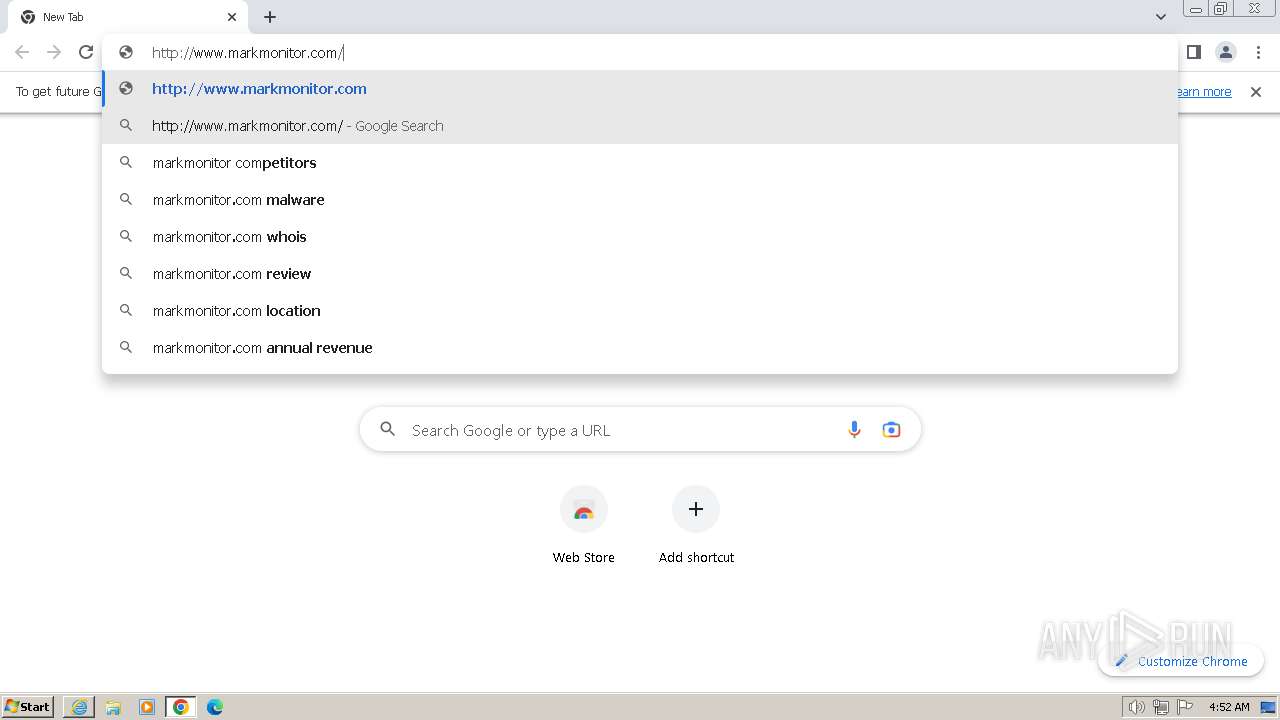Toggle the side panel icon

pos(1194,52)
